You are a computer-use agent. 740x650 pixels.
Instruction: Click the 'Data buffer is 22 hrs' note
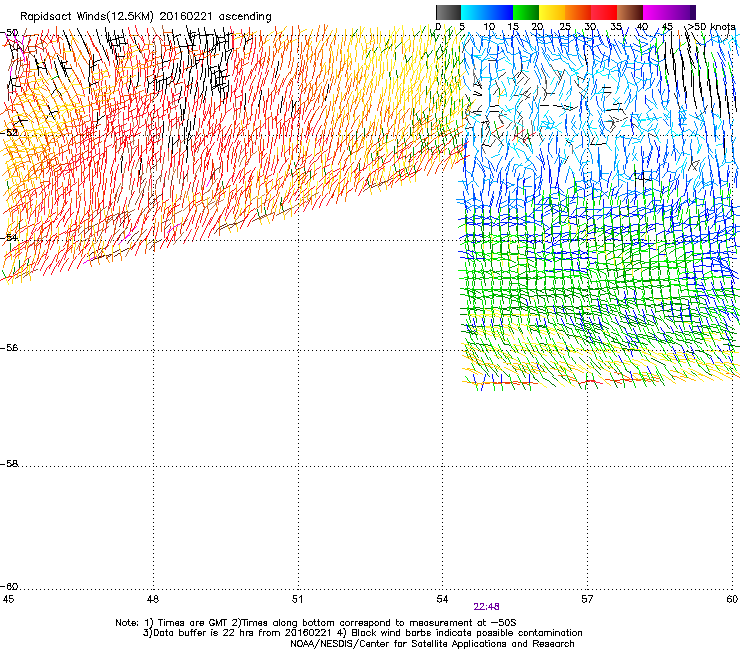point(362,633)
